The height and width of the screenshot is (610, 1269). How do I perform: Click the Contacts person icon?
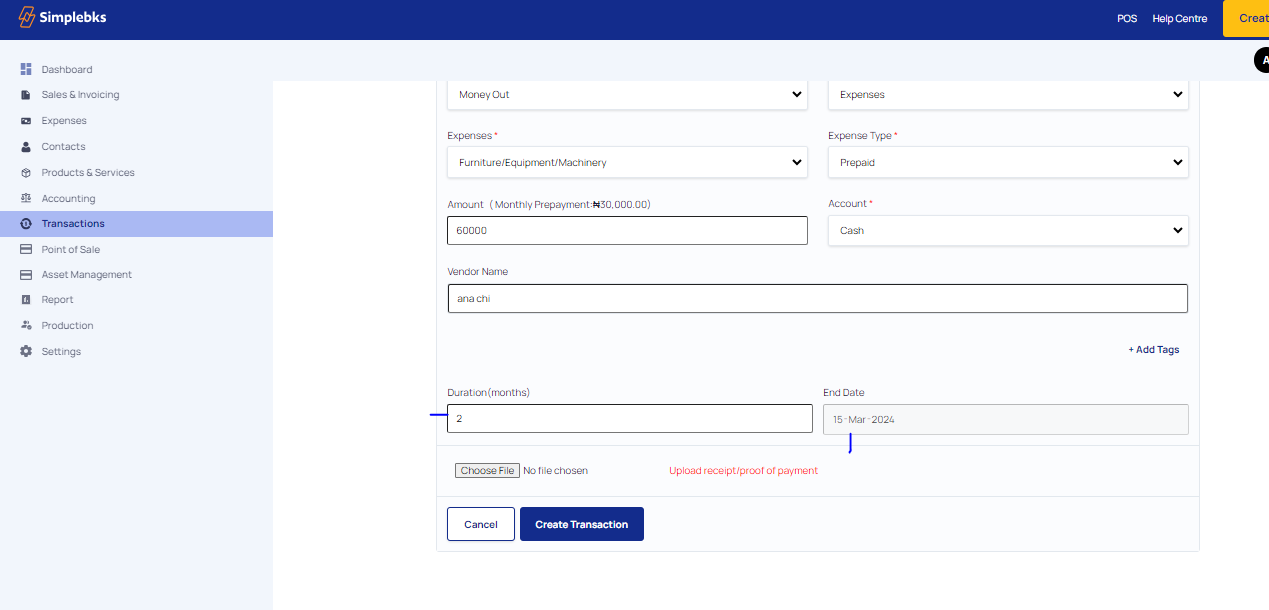[x=26, y=147]
